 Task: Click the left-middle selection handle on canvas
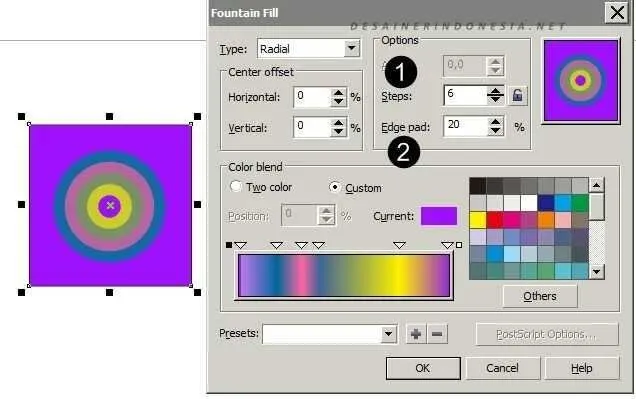point(21,204)
